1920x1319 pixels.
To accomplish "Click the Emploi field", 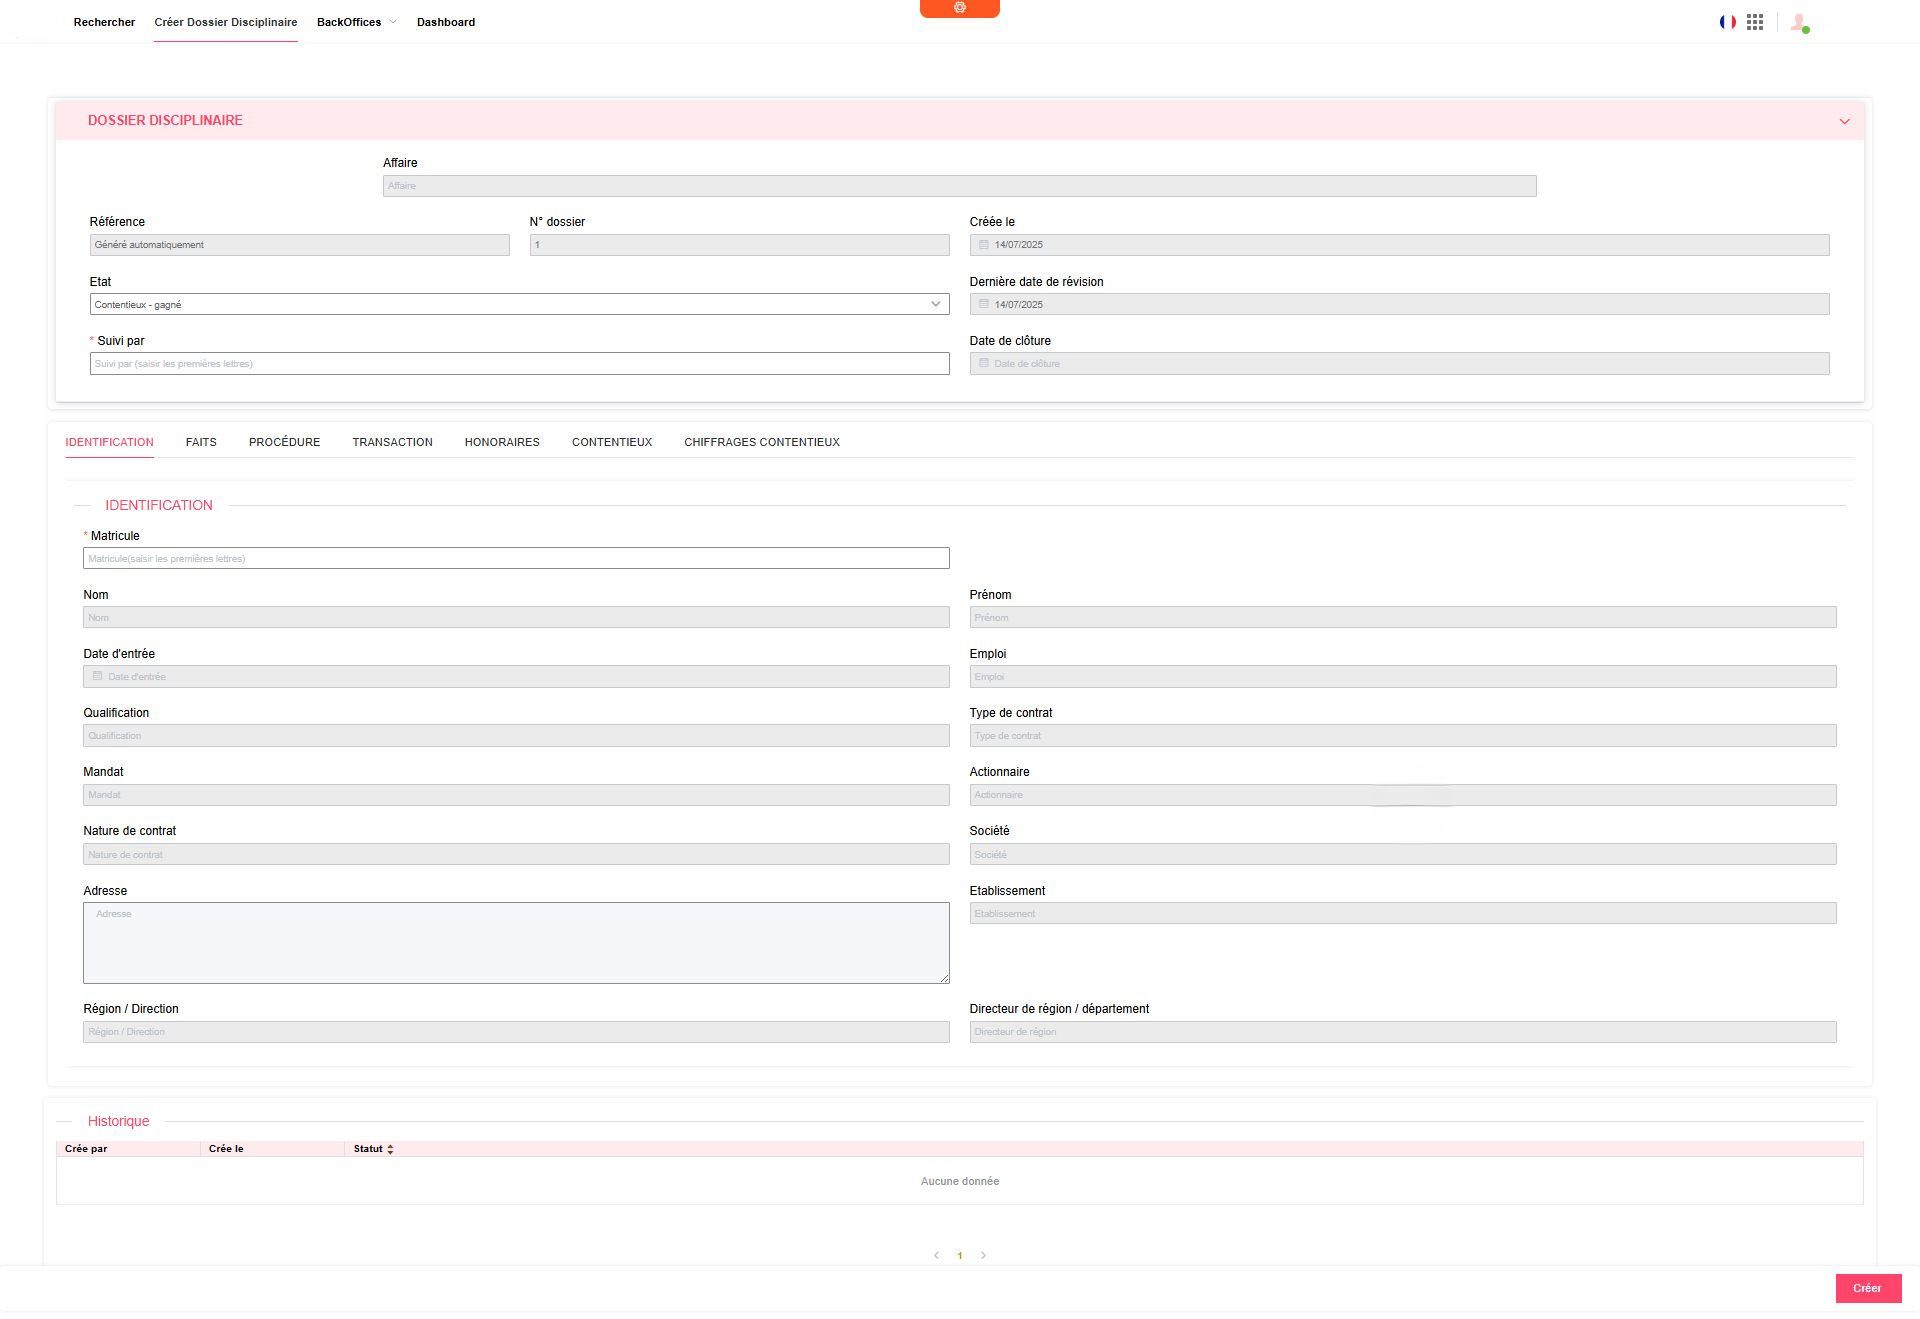I will 1403,676.
